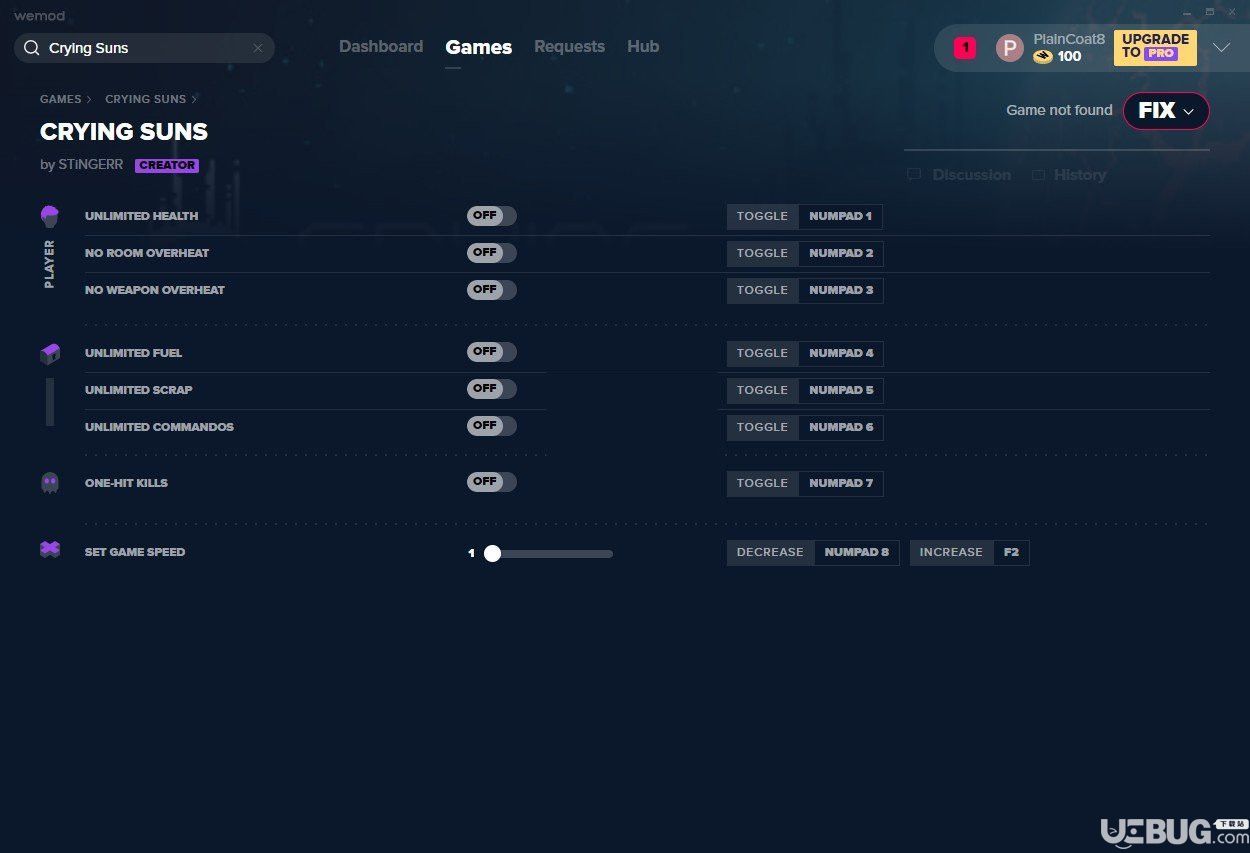Click the Upgrade to Pro button

[1155, 47]
